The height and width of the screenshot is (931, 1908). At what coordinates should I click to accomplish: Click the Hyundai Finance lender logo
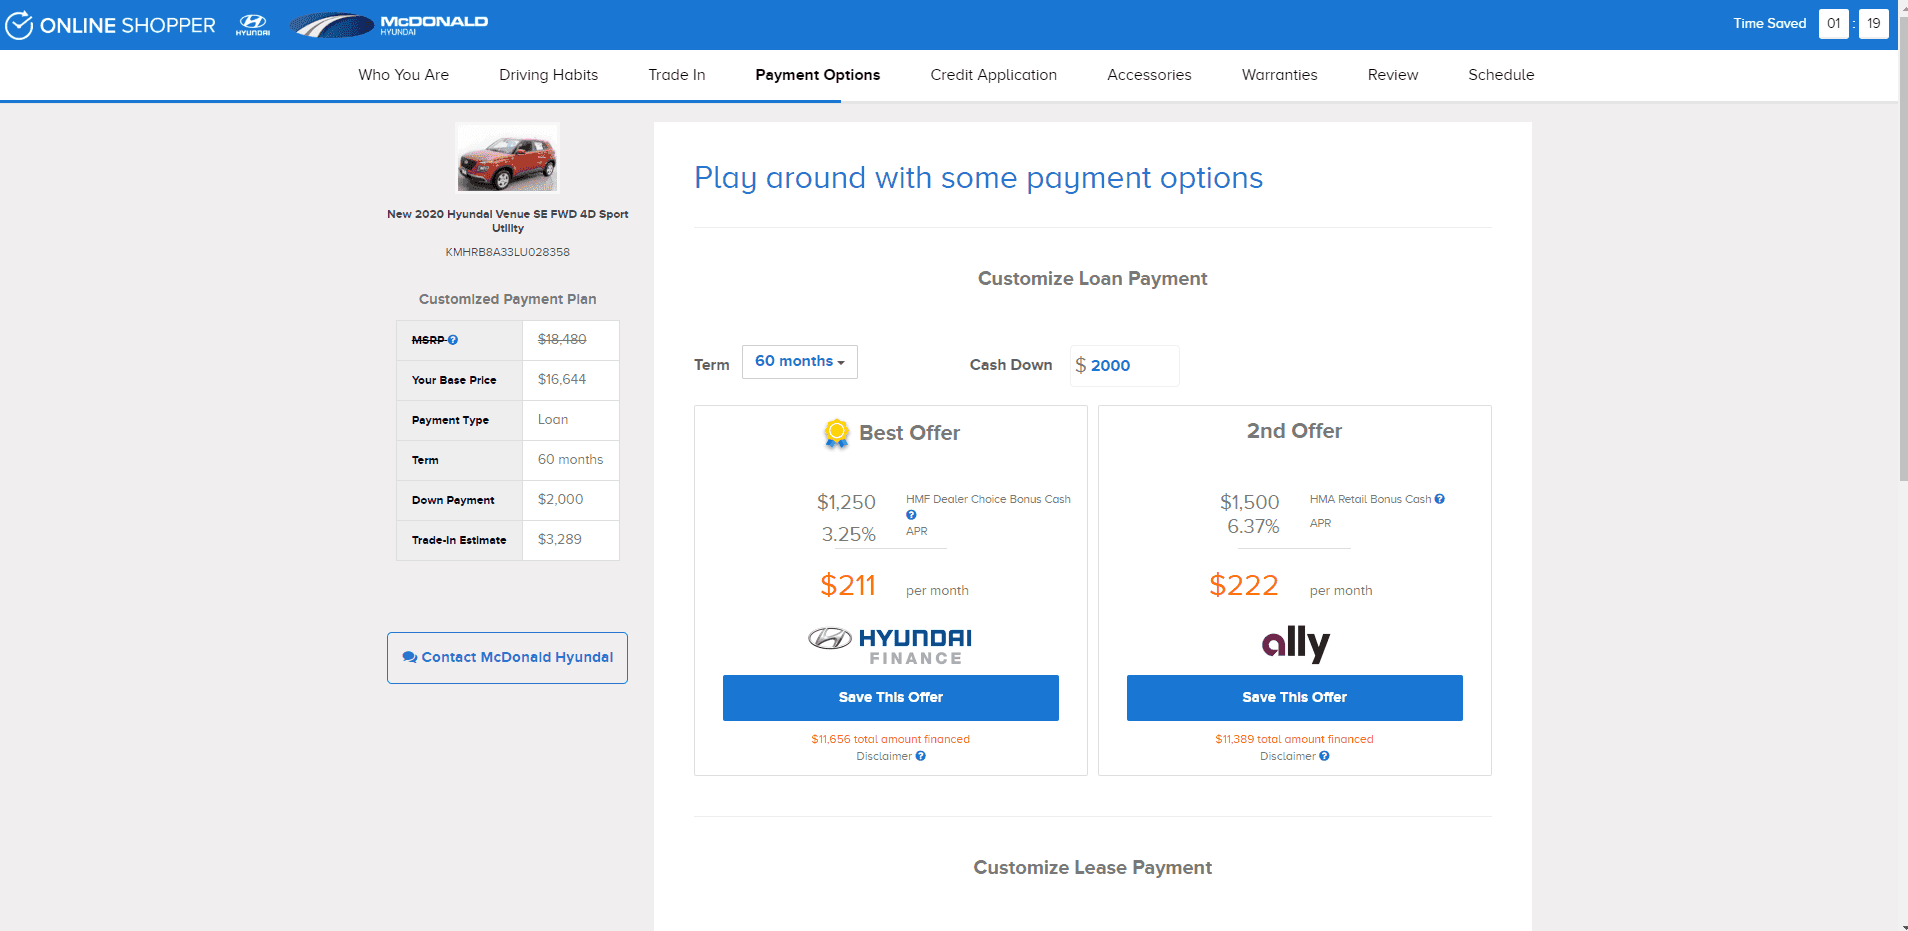pos(890,646)
